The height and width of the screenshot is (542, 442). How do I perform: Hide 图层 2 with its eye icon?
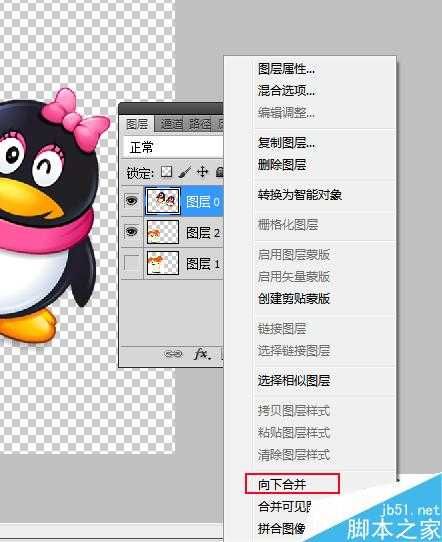coord(131,231)
